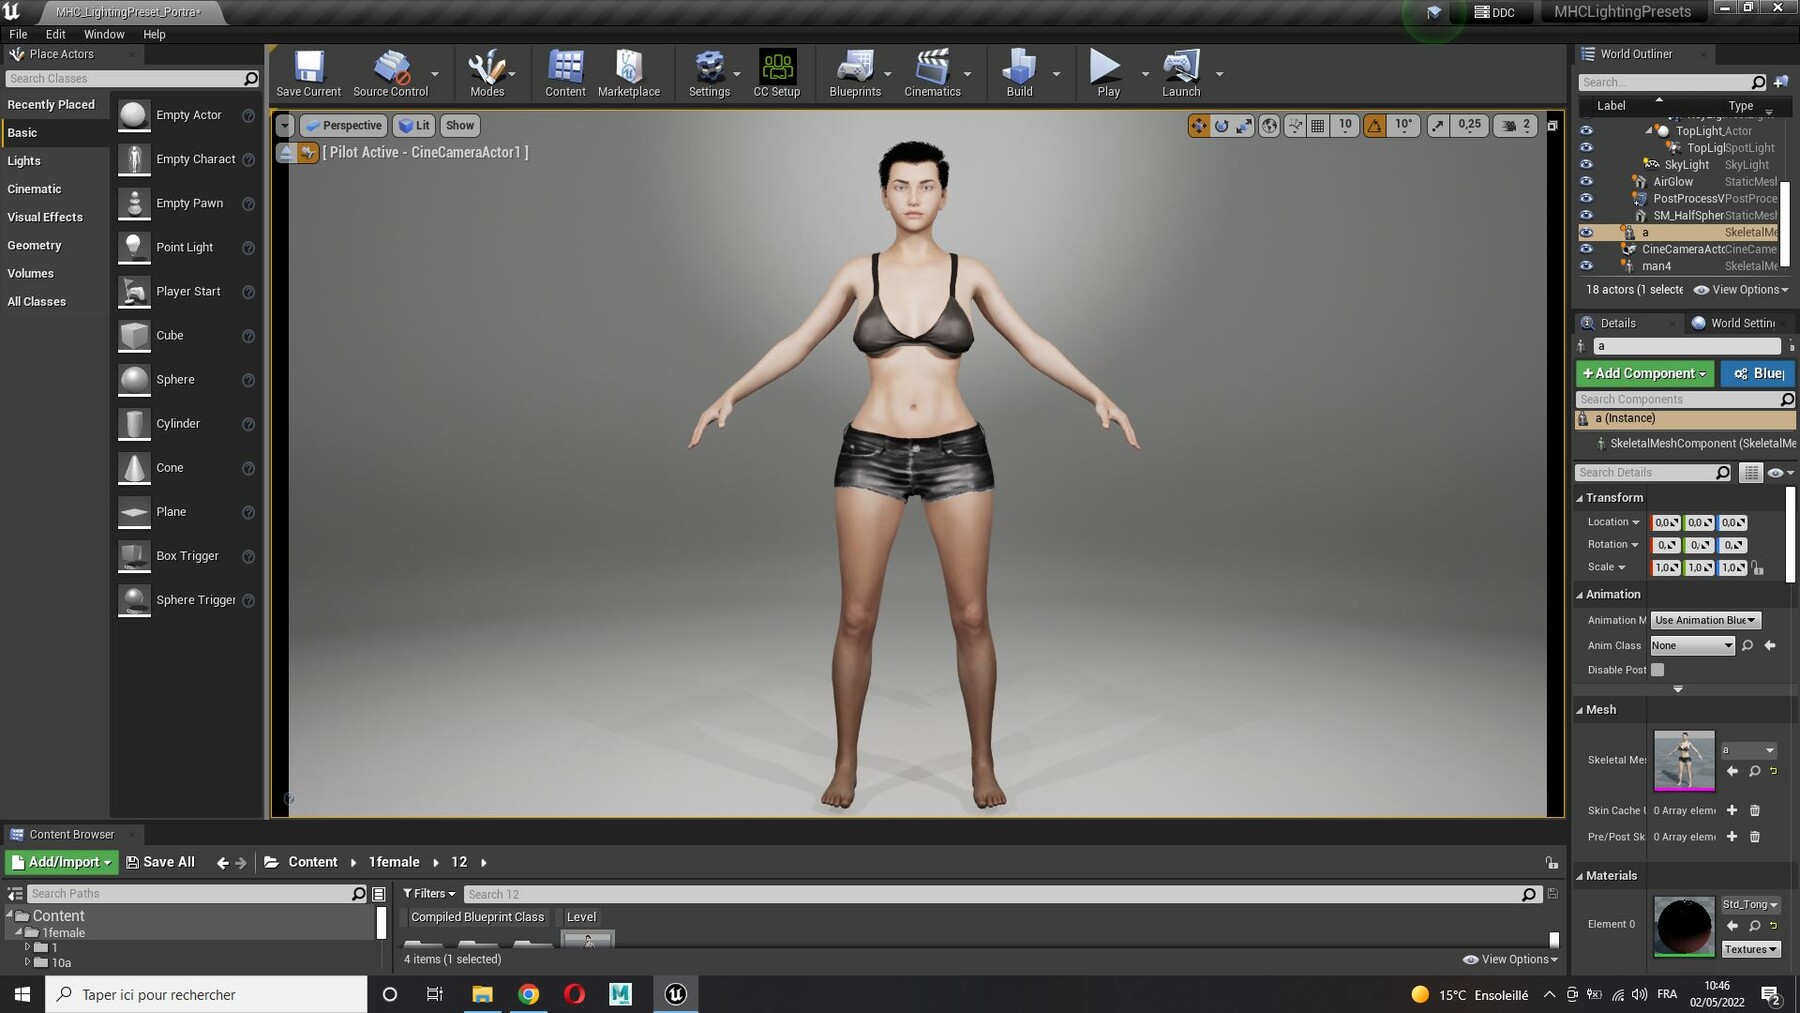The width and height of the screenshot is (1800, 1013).
Task: Open the Window menu
Action: pyautogui.click(x=104, y=34)
